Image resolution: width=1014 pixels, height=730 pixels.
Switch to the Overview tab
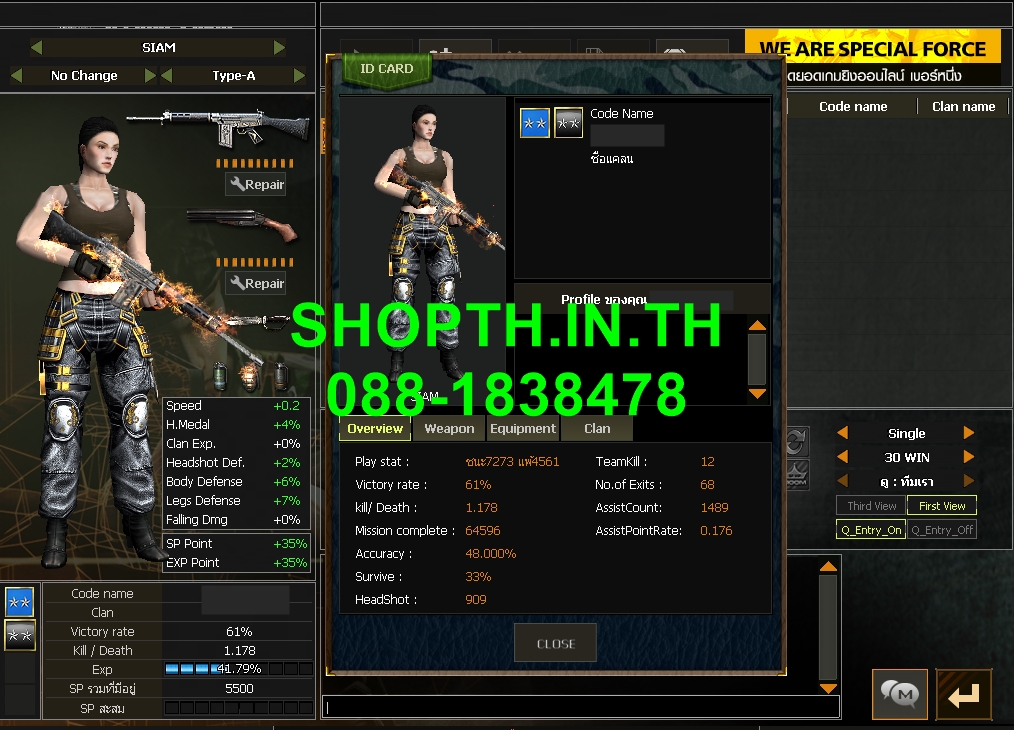[x=375, y=429]
